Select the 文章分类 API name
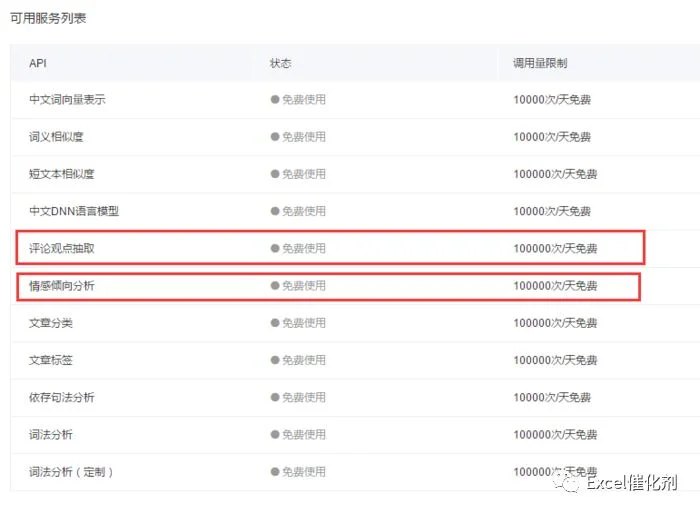Image resolution: width=700 pixels, height=513 pixels. [x=51, y=323]
